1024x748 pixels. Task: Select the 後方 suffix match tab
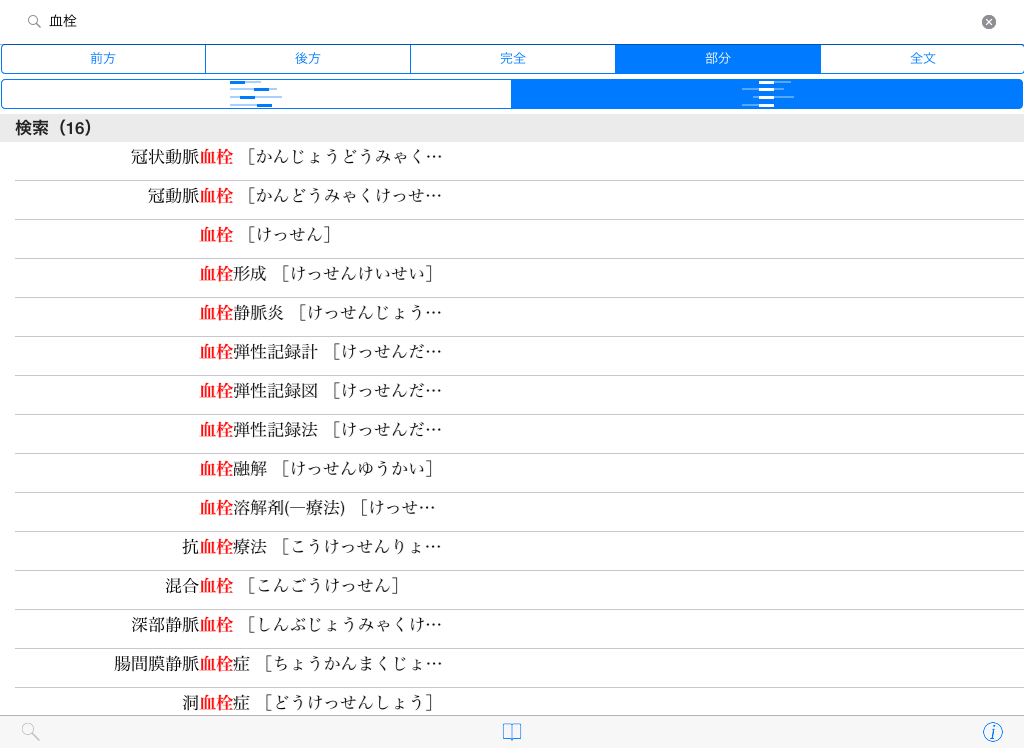coord(308,59)
